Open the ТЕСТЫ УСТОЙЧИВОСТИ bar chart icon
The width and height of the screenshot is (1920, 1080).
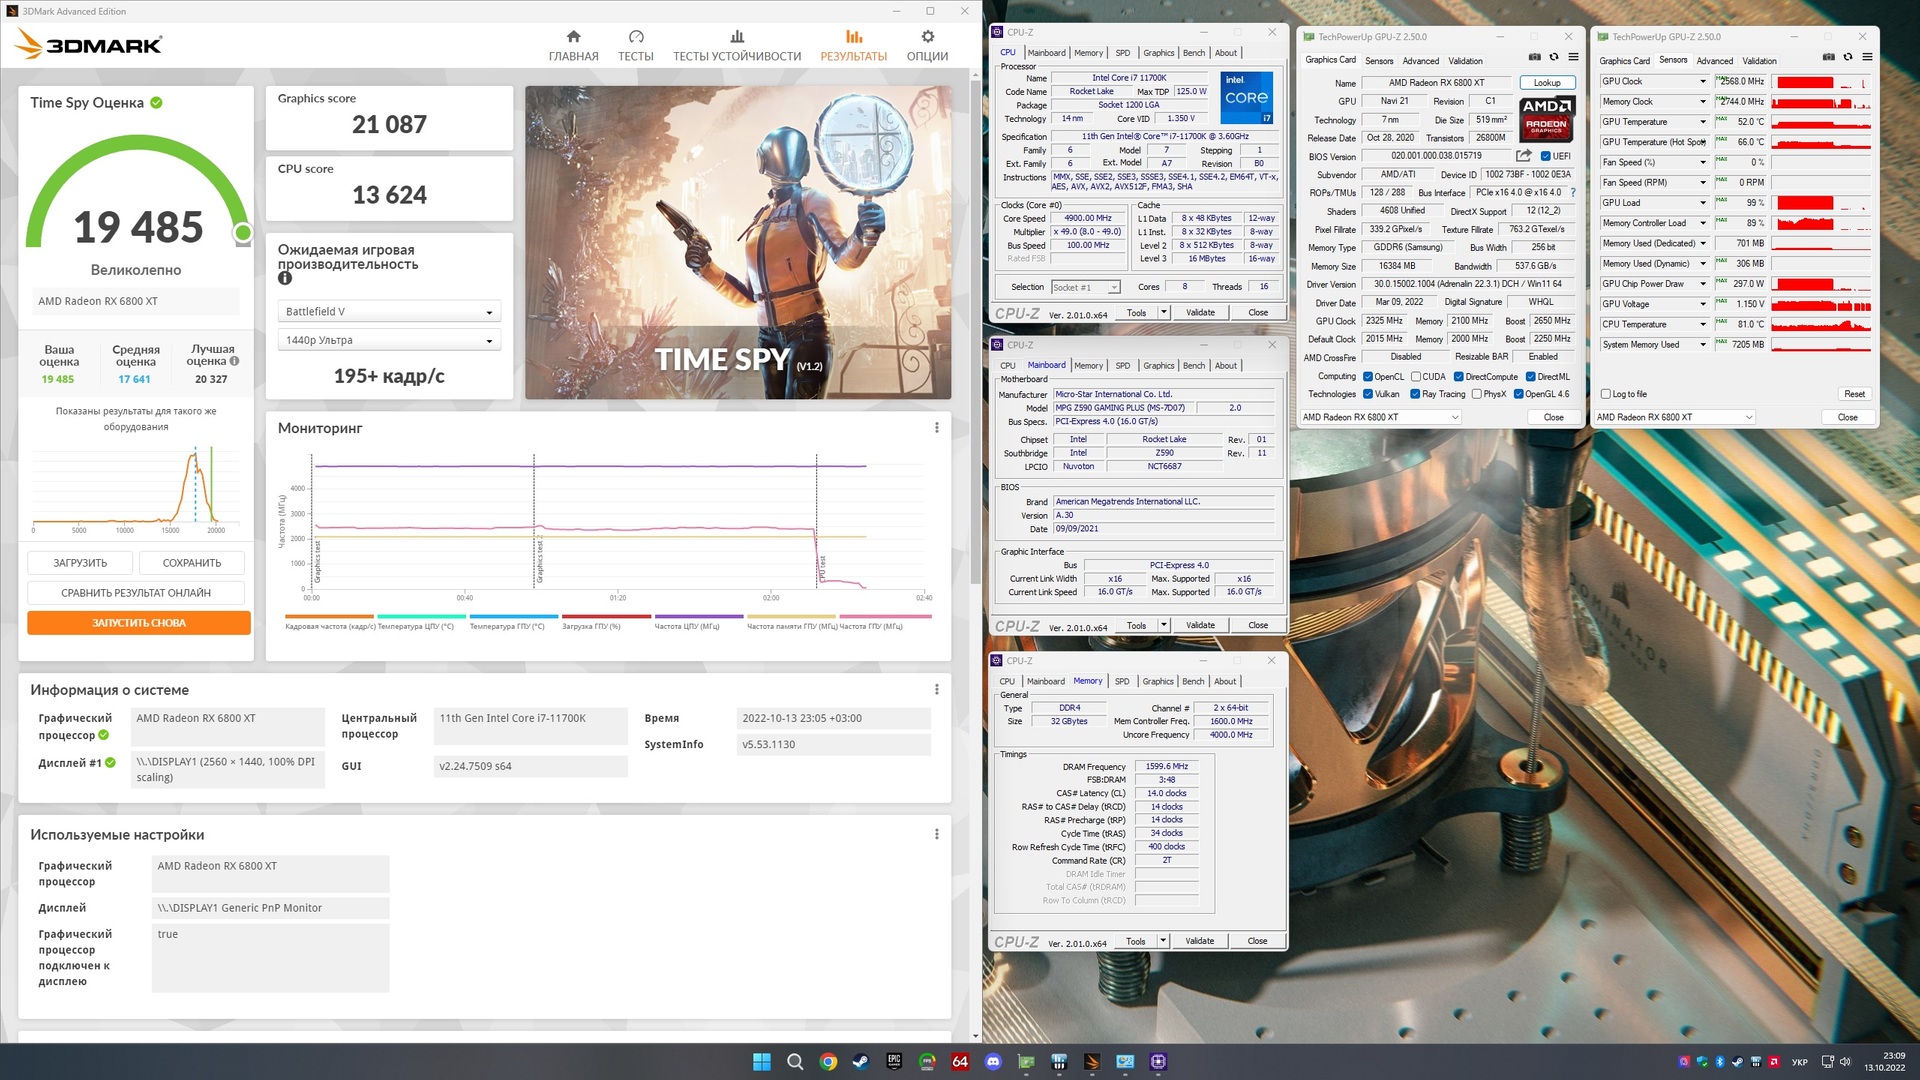tap(737, 36)
